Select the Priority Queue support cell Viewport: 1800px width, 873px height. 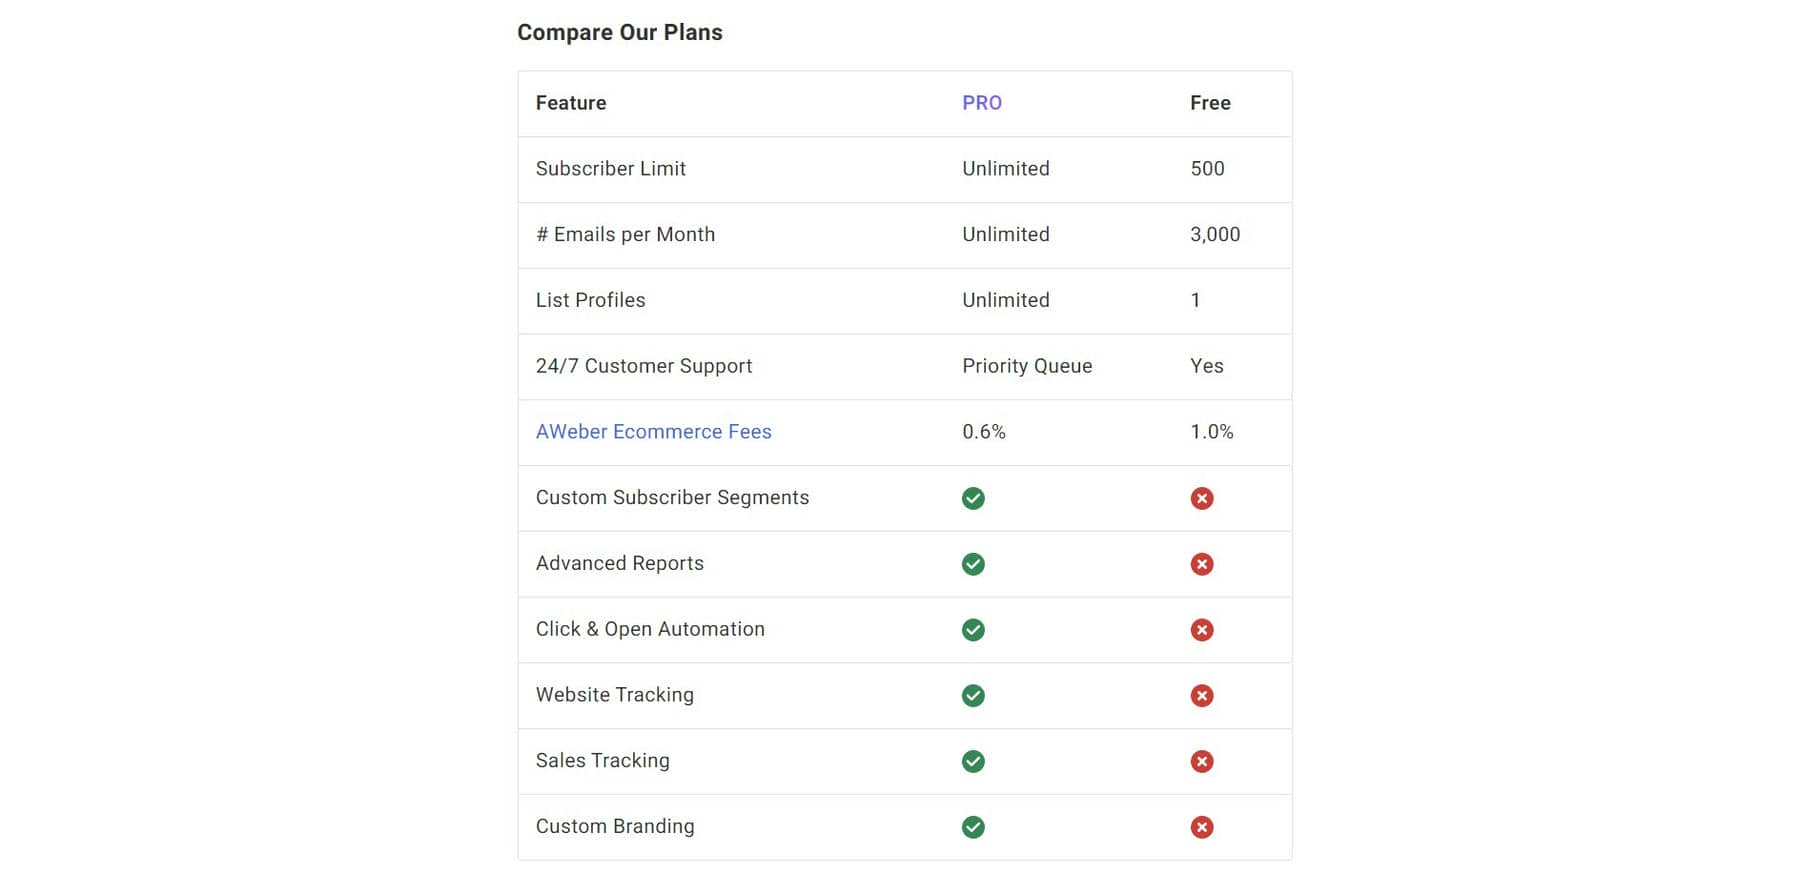(1027, 366)
